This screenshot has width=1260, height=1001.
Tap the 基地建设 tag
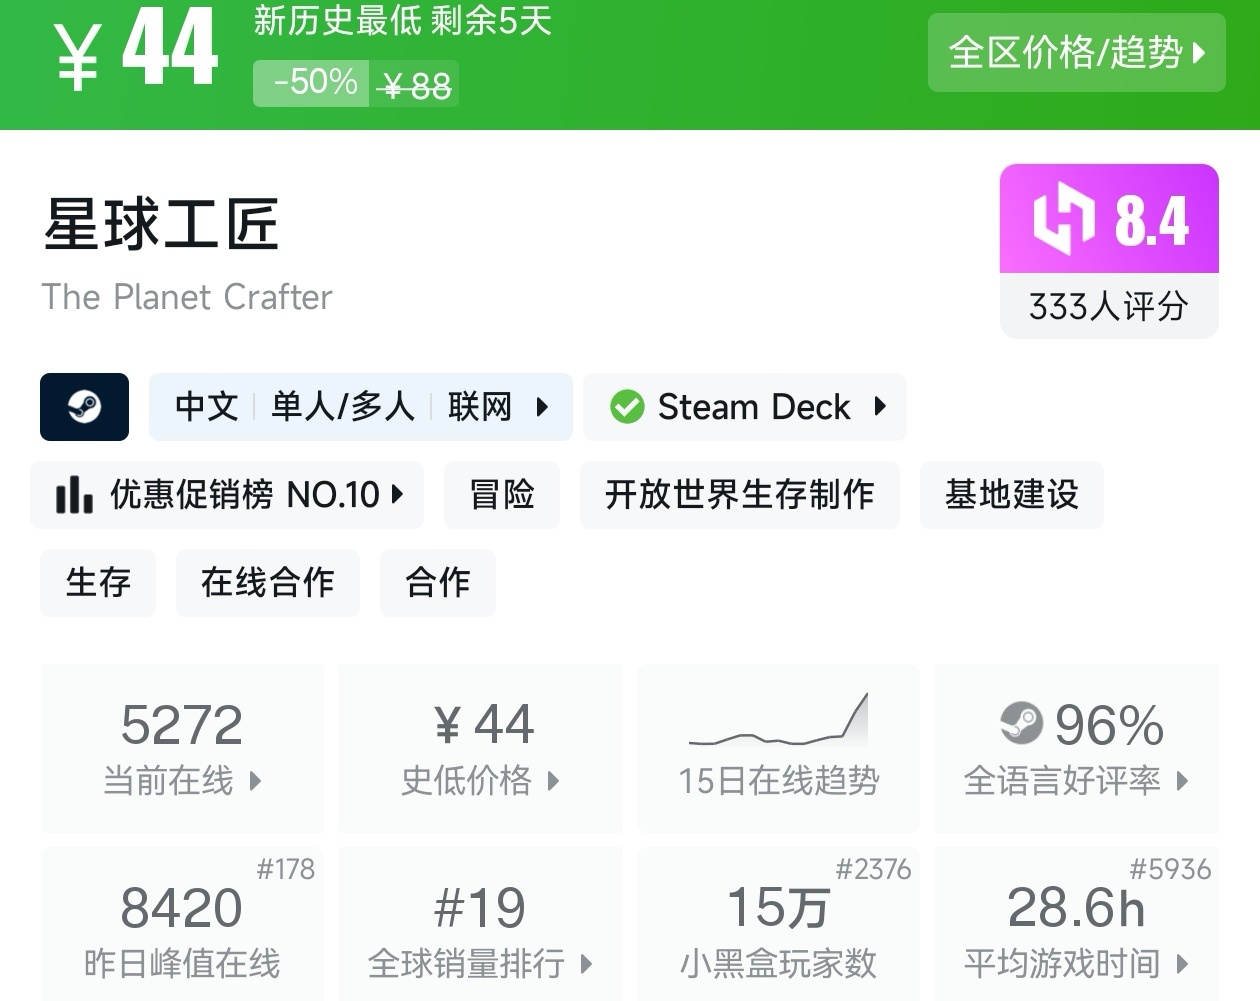click(x=1011, y=494)
